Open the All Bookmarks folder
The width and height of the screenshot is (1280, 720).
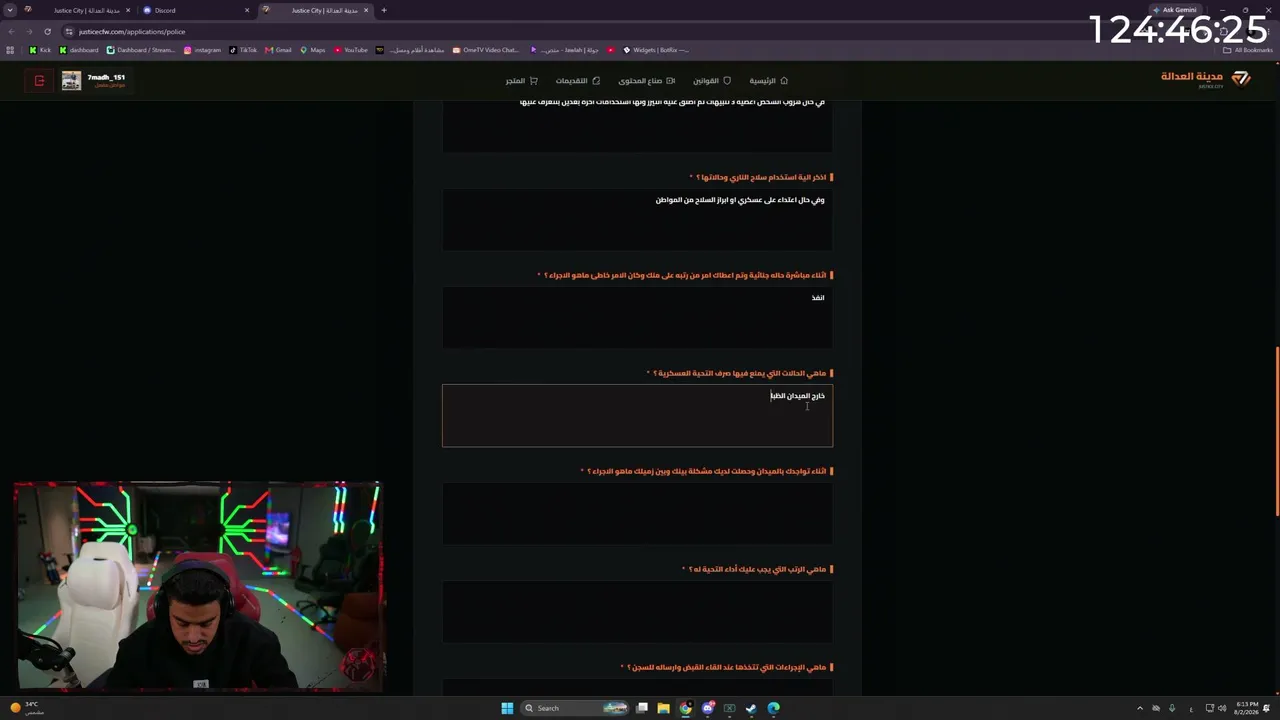pyautogui.click(x=1248, y=50)
